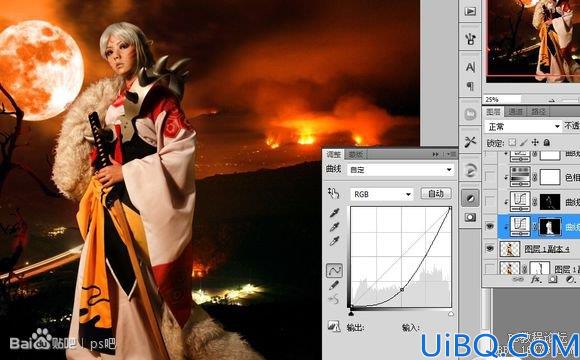Select the pencil draw-curve tool
Image resolution: width=580 pixels, height=360 pixels.
coord(334,285)
